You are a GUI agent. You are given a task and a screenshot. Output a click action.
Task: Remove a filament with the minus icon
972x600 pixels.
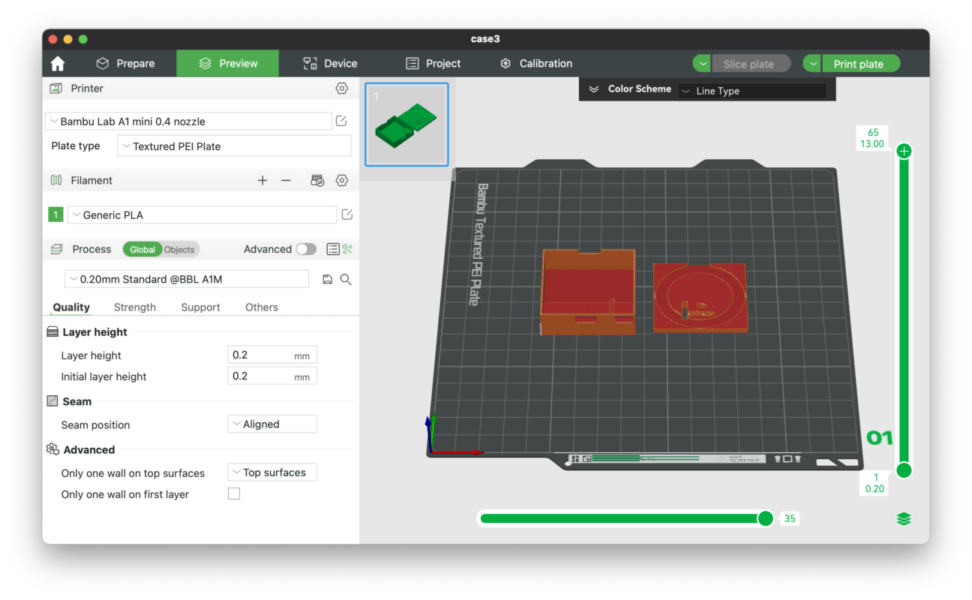click(286, 181)
